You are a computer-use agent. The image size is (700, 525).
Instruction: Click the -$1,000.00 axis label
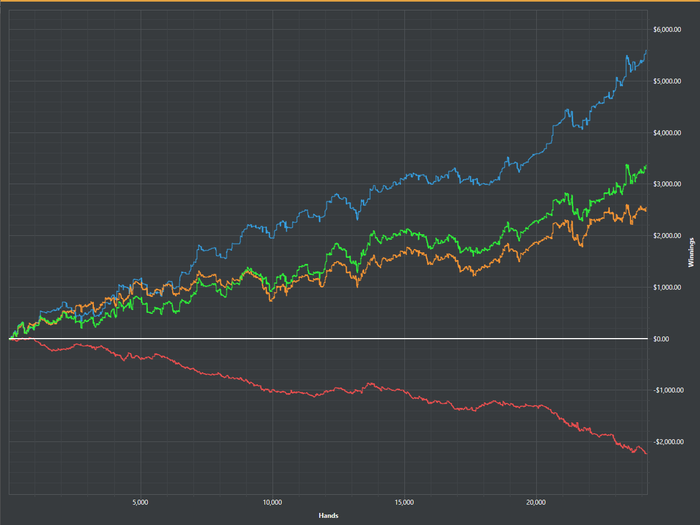coord(668,390)
